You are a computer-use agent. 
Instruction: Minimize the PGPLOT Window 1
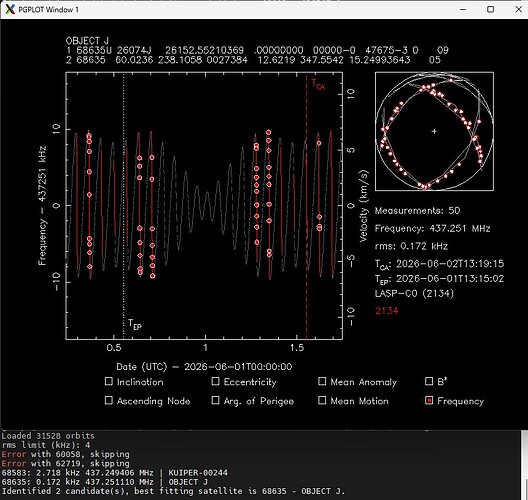(463, 9)
